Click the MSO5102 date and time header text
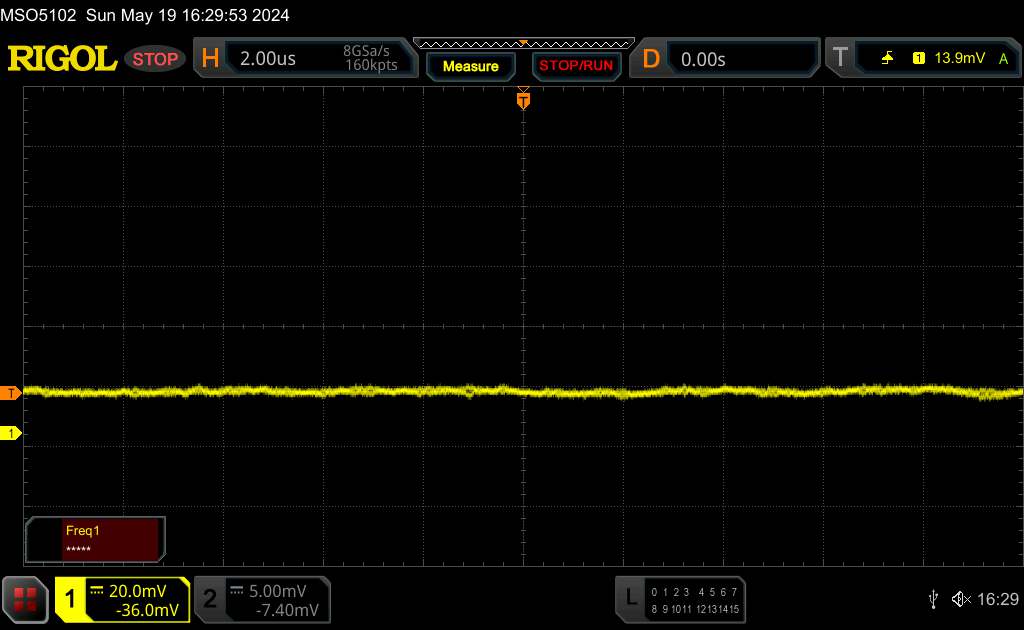This screenshot has height=630, width=1024. pos(144,15)
